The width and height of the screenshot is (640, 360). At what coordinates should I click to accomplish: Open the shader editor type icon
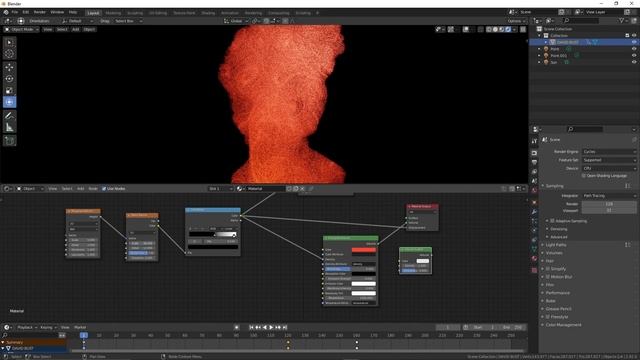pos(7,189)
